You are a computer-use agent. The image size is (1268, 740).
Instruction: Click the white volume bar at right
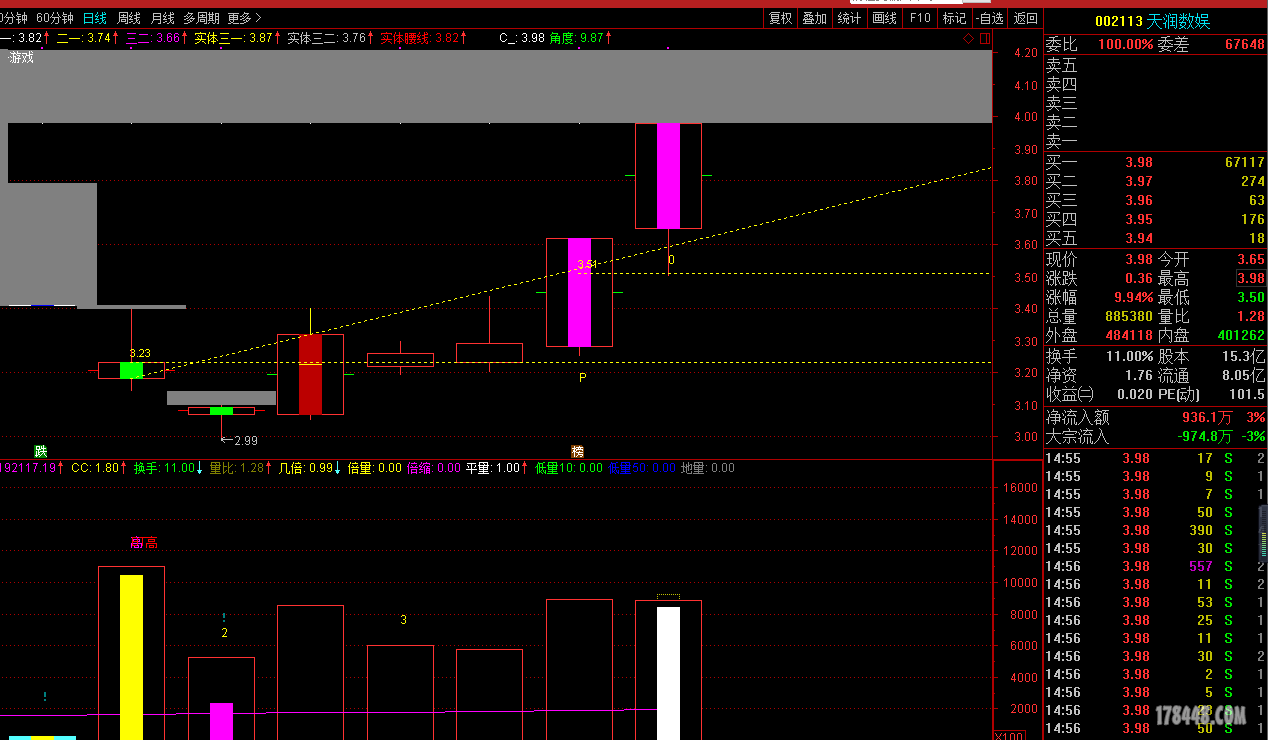pyautogui.click(x=668, y=673)
